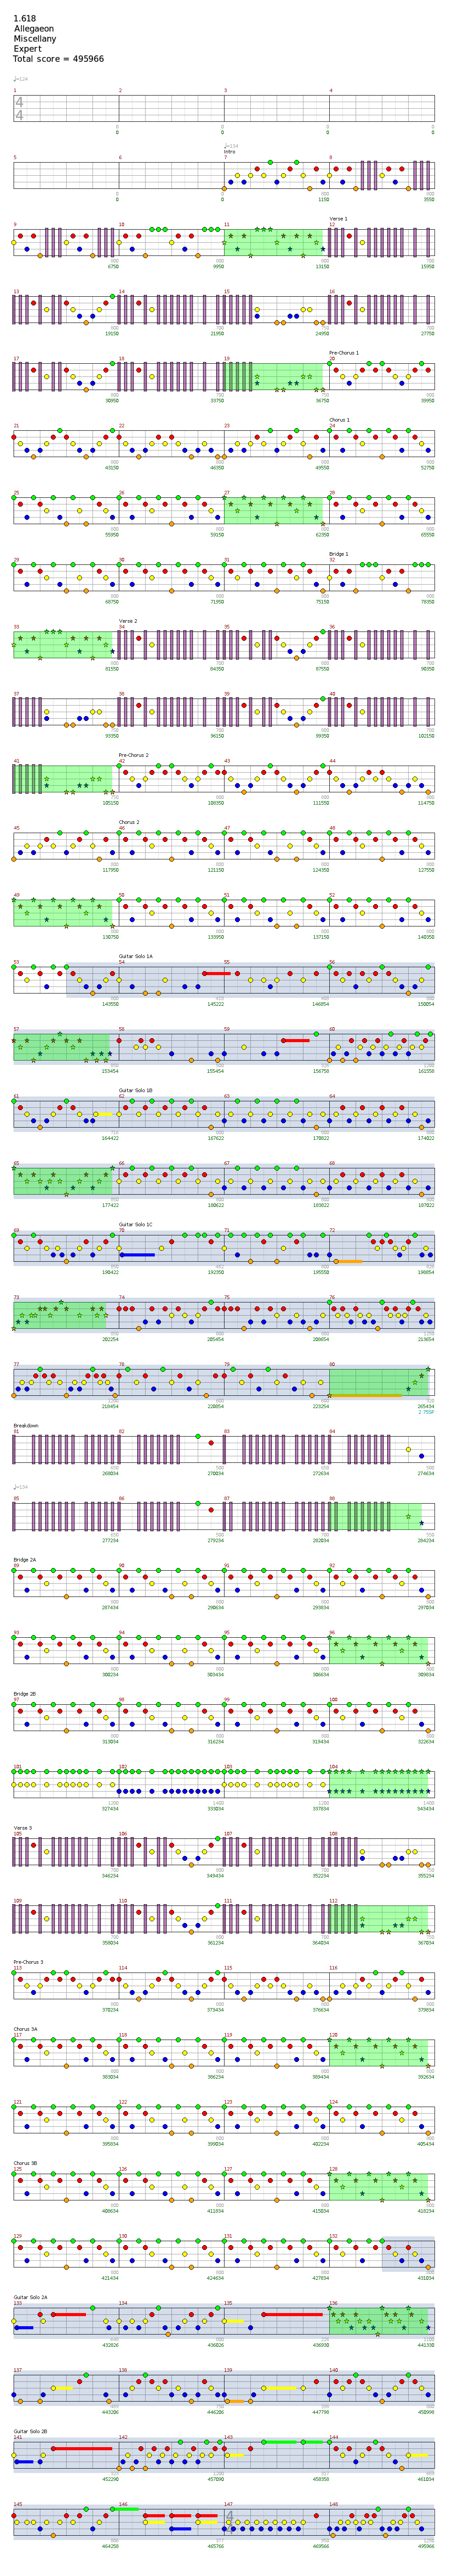Select the Verse 1 section label
The image size is (449, 2576).
click(338, 218)
